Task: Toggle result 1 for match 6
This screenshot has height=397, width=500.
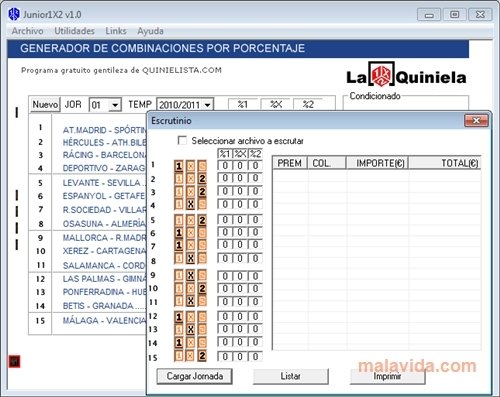Action: tap(179, 232)
